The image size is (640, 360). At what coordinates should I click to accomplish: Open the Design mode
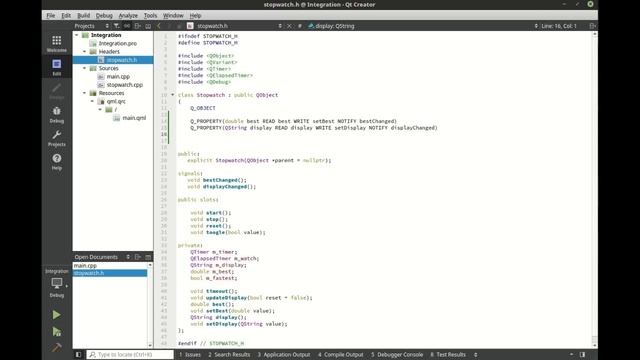click(56, 91)
